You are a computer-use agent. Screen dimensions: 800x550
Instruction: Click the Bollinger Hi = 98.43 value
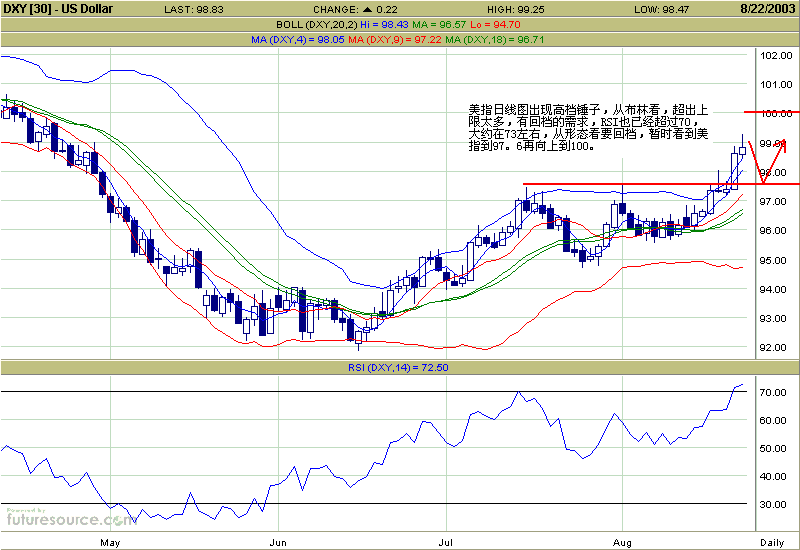point(385,24)
